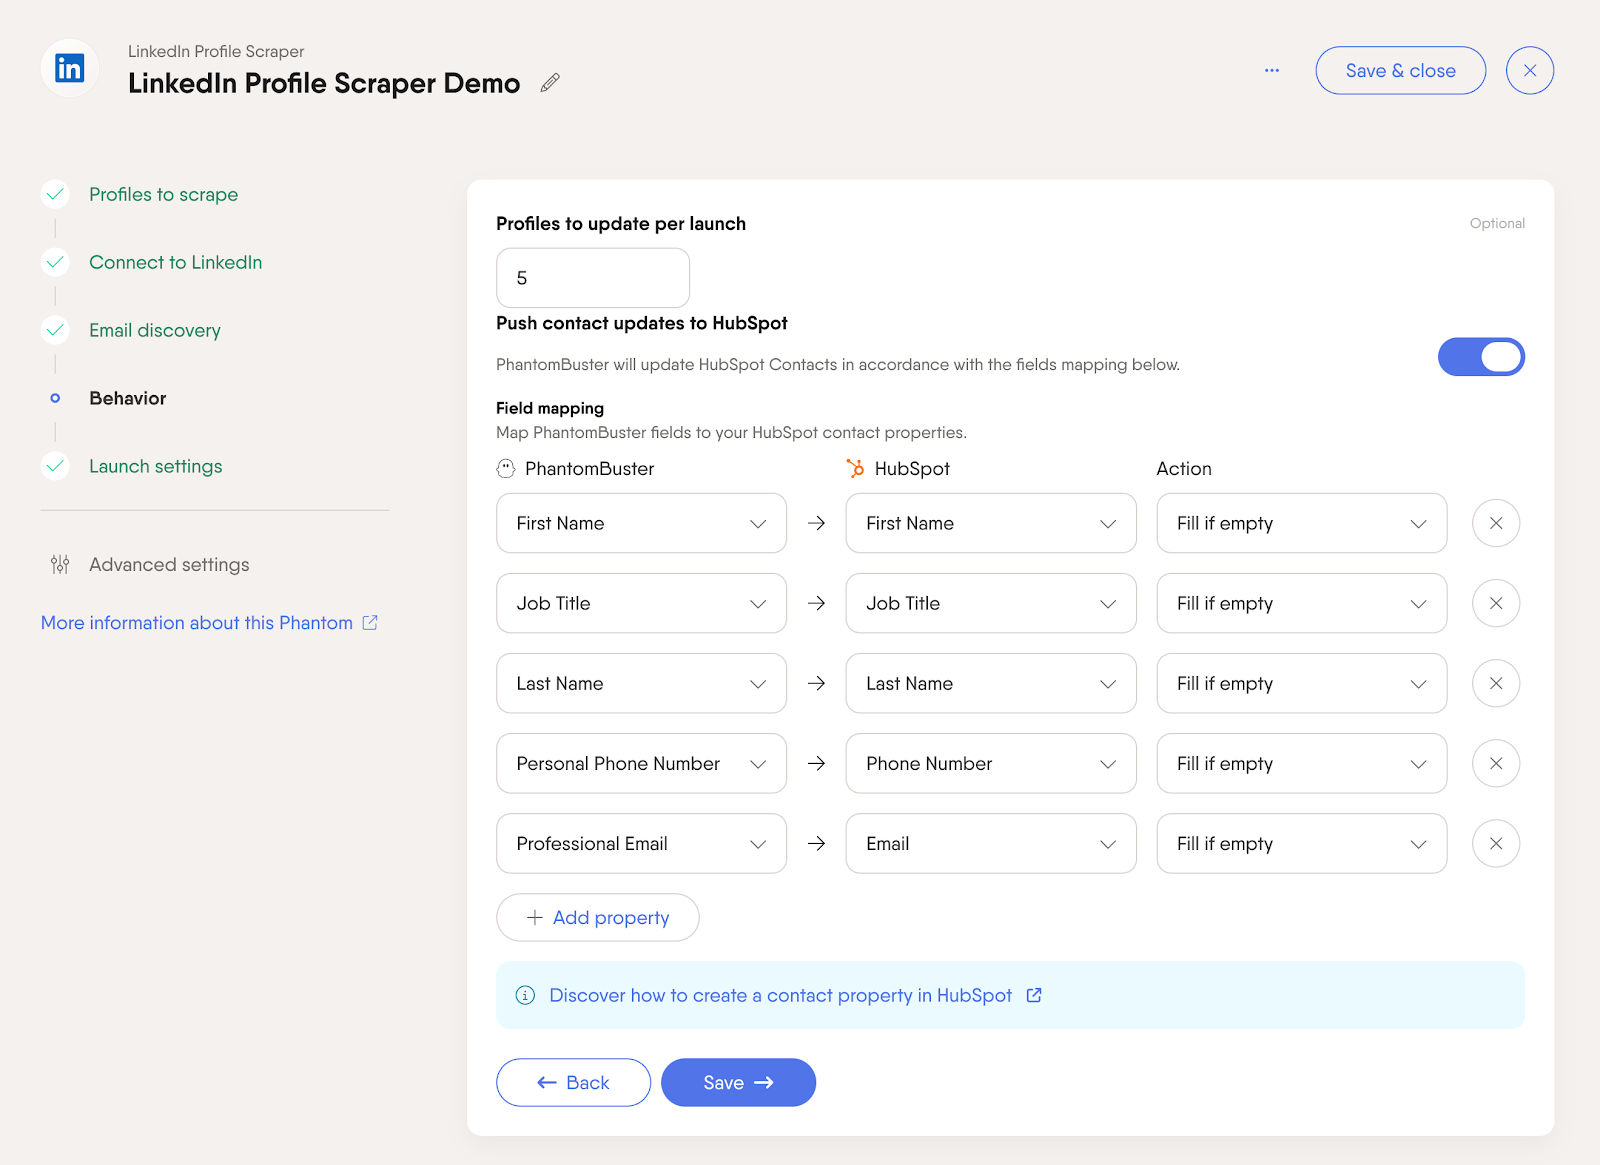Click the LinkedIn Profile Scraper breadcrumb text
The width and height of the screenshot is (1600, 1165).
(216, 51)
